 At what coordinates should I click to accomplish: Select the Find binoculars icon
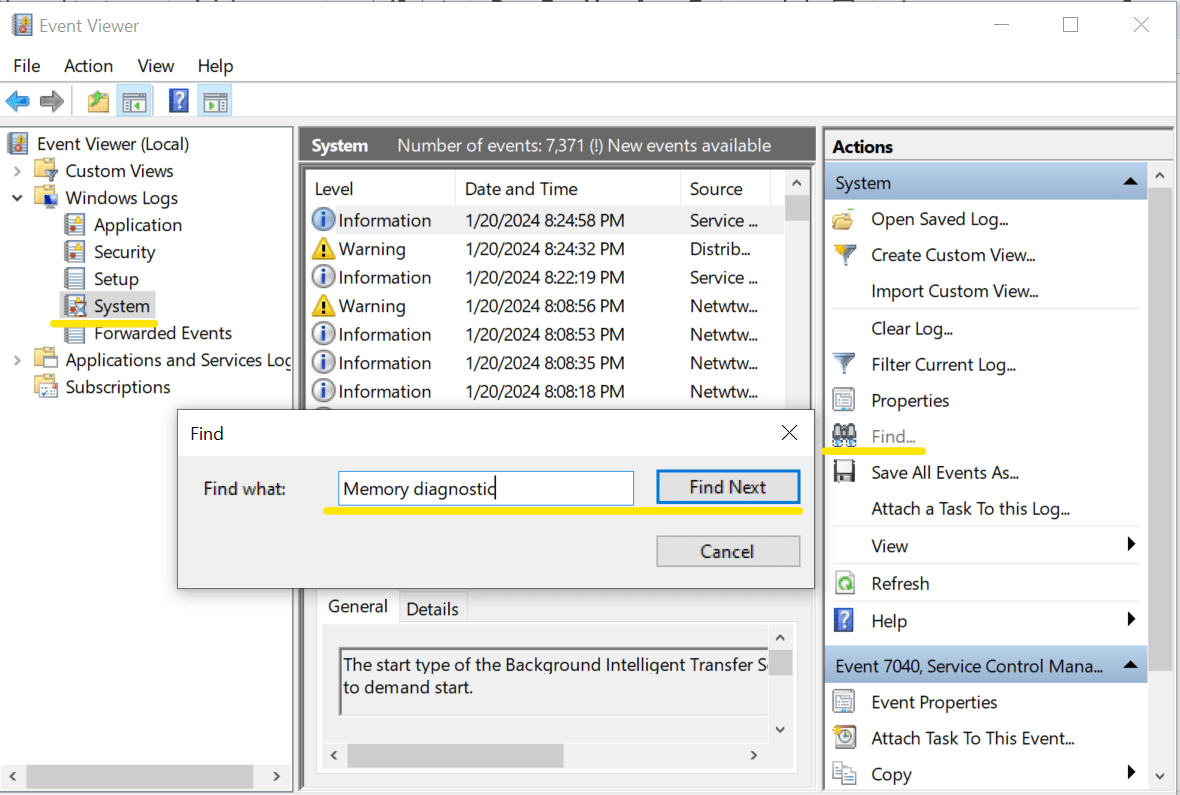click(x=845, y=436)
